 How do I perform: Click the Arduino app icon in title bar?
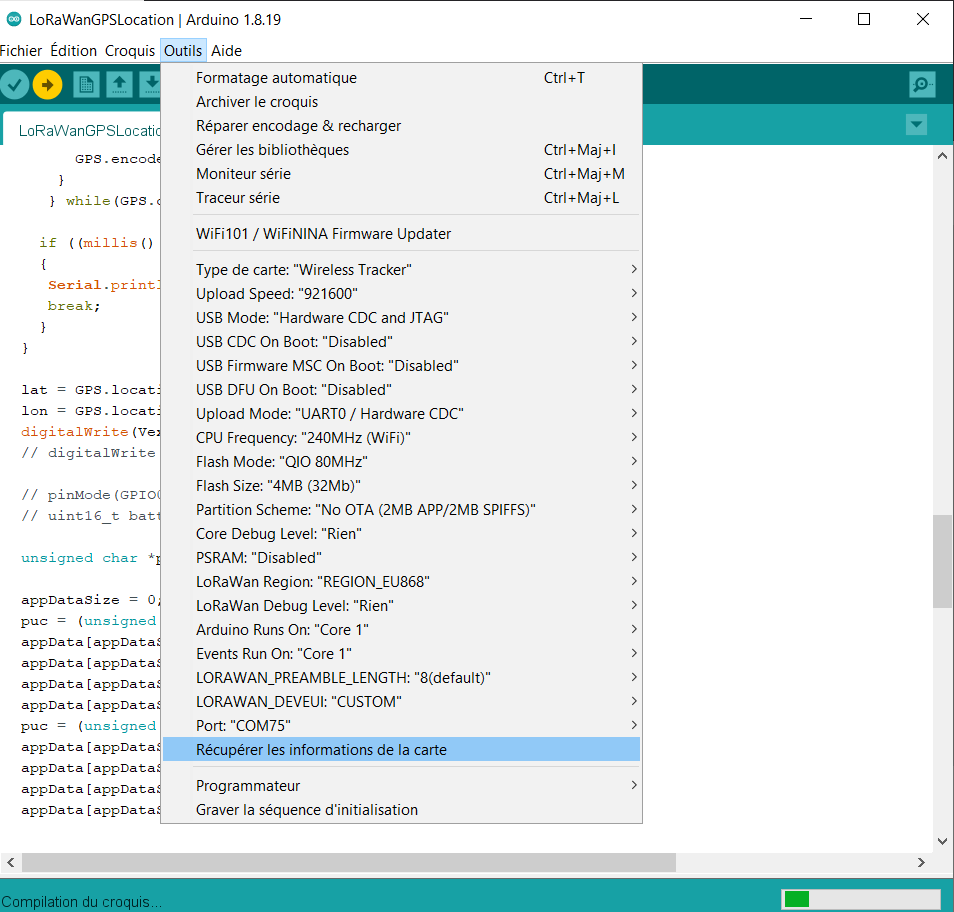pos(13,19)
